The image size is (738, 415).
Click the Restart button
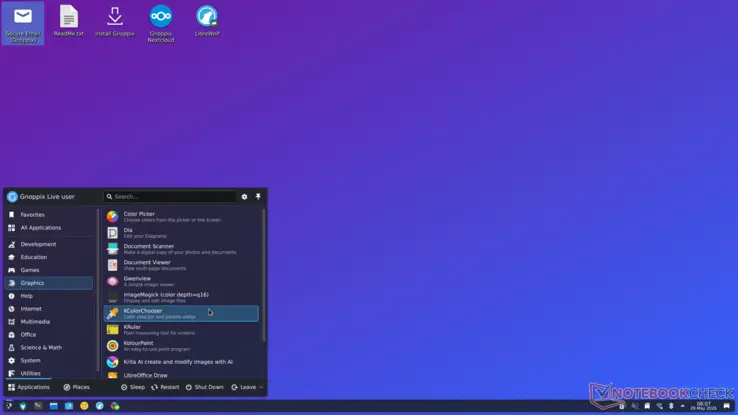pyautogui.click(x=165, y=387)
